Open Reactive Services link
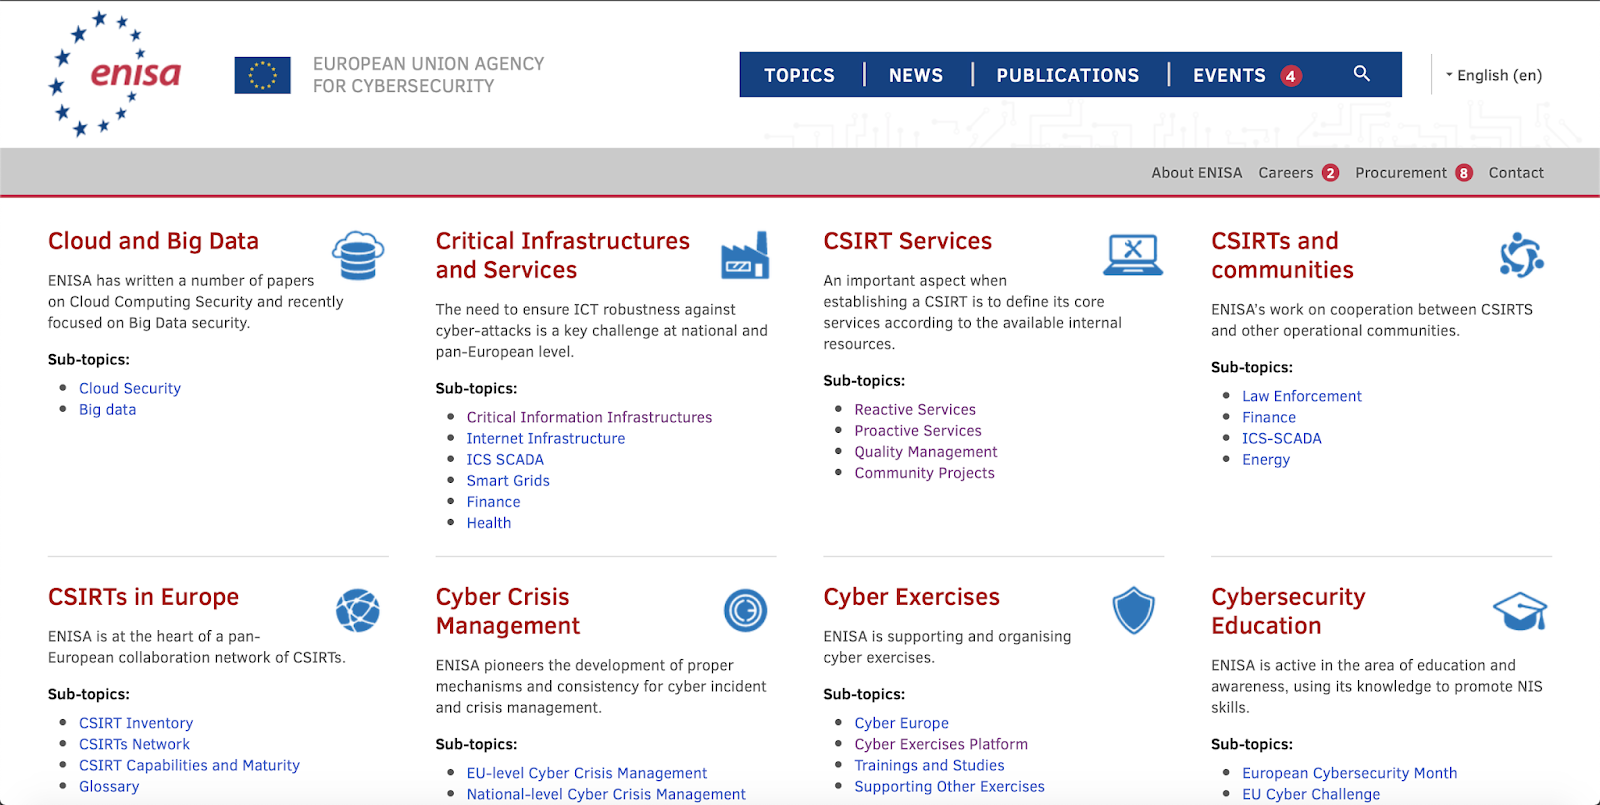Image resolution: width=1600 pixels, height=805 pixels. point(915,409)
